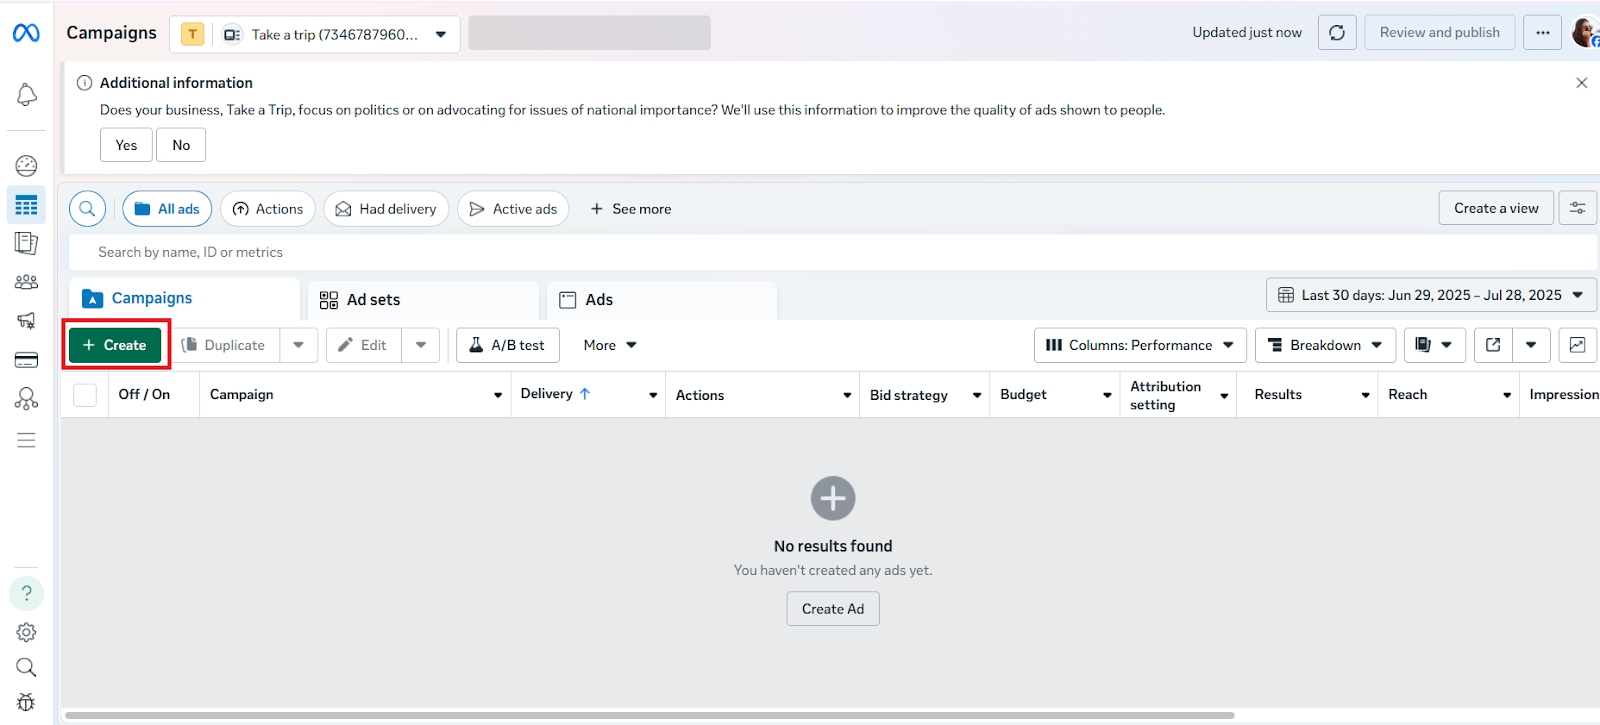The height and width of the screenshot is (725, 1600).
Task: Click the refresh icon beside Updated just now
Action: [x=1336, y=33]
